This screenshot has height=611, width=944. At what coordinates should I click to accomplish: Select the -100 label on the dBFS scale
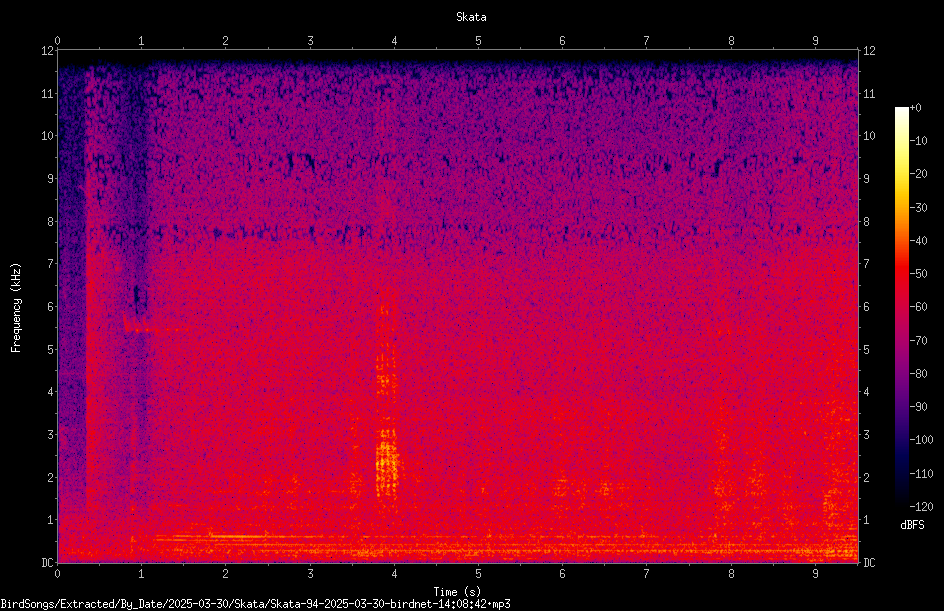(921, 440)
